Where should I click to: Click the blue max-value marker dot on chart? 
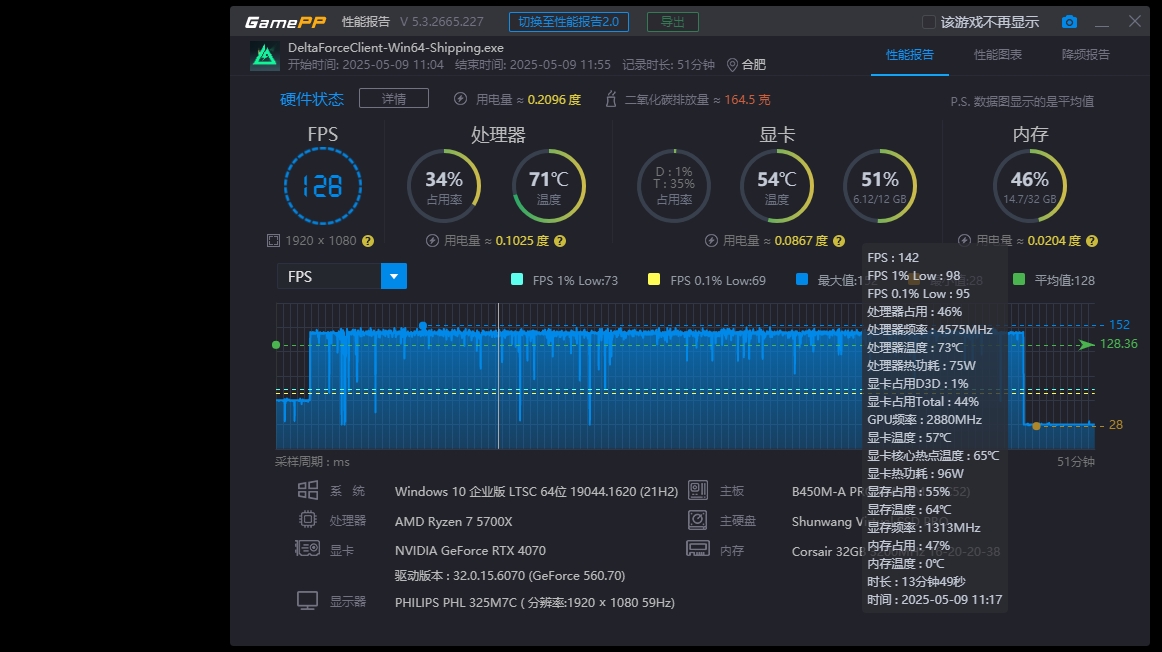coord(423,326)
